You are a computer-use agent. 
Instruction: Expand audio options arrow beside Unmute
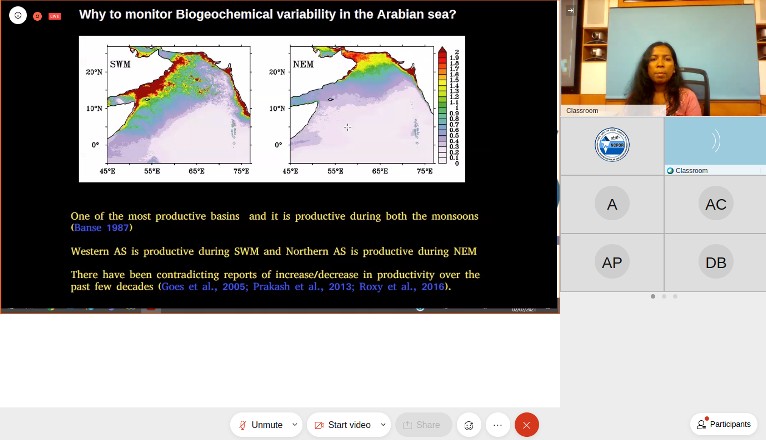point(295,425)
